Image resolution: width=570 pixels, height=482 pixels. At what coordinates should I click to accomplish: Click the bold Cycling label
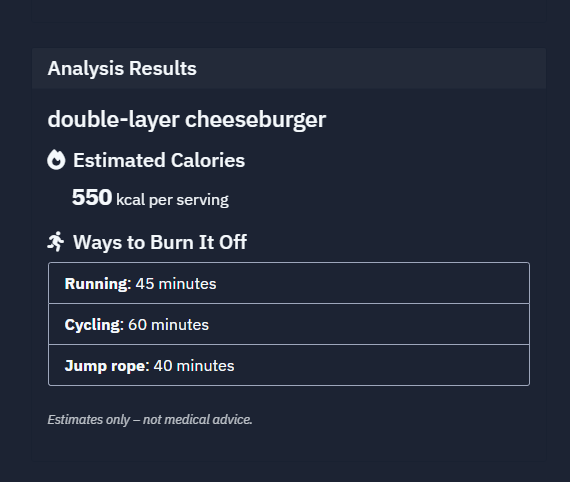click(x=92, y=325)
